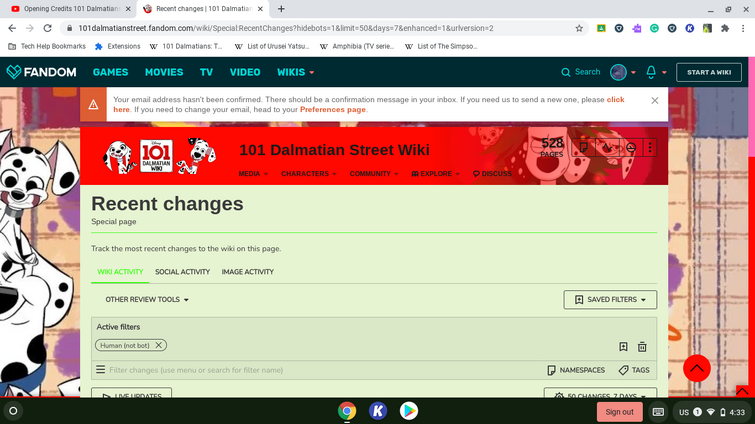Go back in browser history
755x424 pixels.
point(12,28)
